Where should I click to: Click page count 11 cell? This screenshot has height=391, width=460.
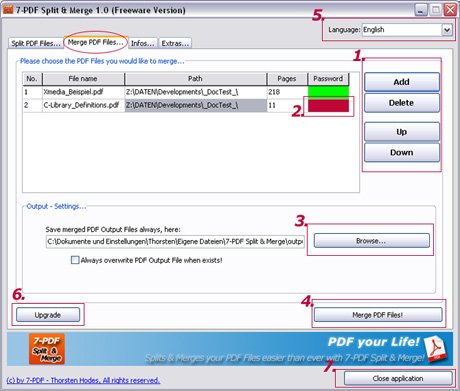point(287,105)
